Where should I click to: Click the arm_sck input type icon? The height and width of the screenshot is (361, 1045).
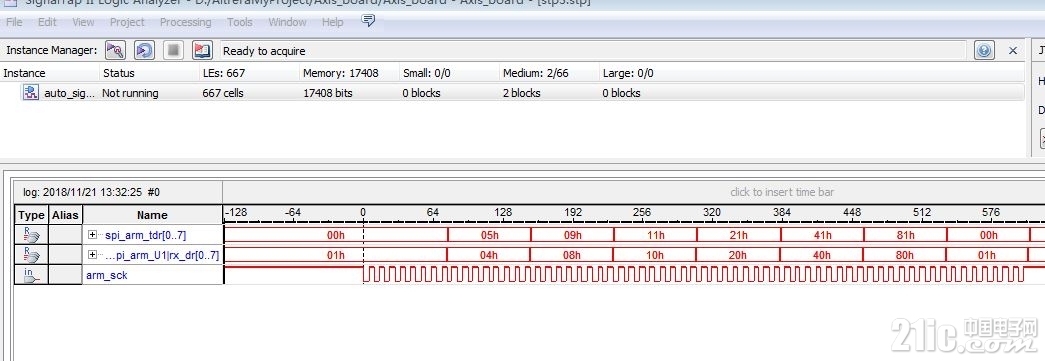(31, 274)
